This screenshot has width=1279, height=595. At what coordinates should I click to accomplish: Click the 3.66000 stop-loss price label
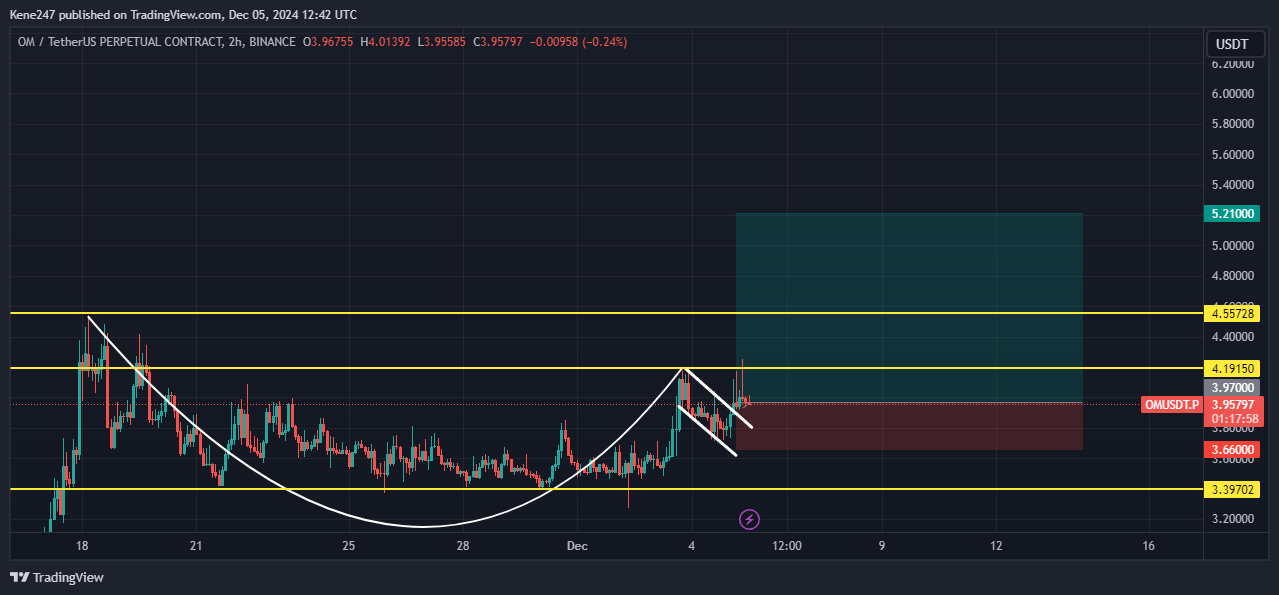point(1231,450)
